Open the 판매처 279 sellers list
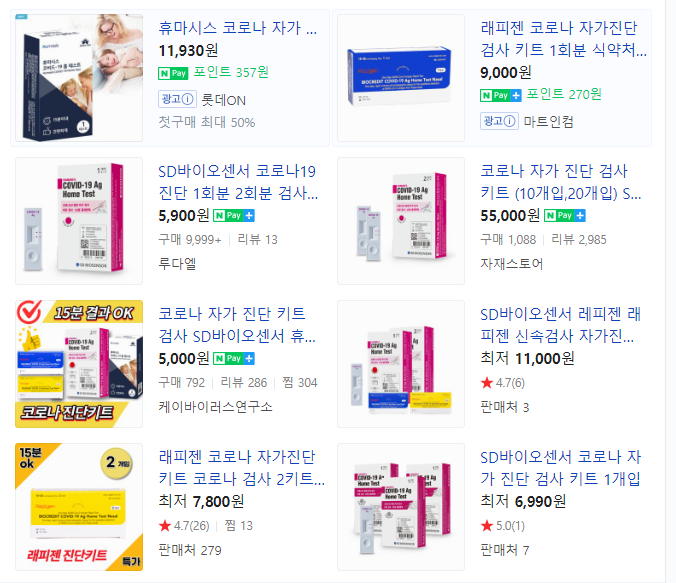 click(190, 550)
